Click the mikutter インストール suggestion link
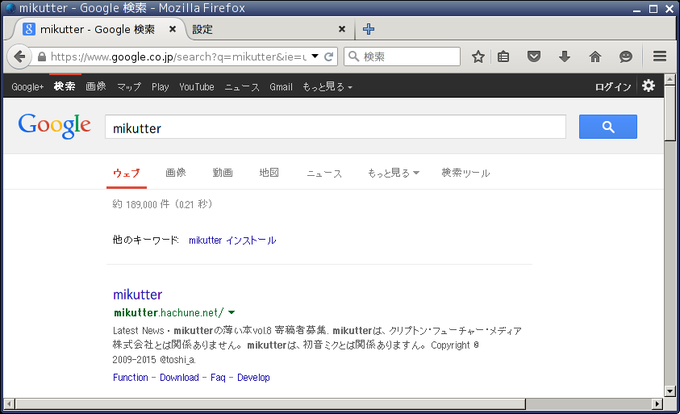The image size is (680, 414). tap(232, 240)
